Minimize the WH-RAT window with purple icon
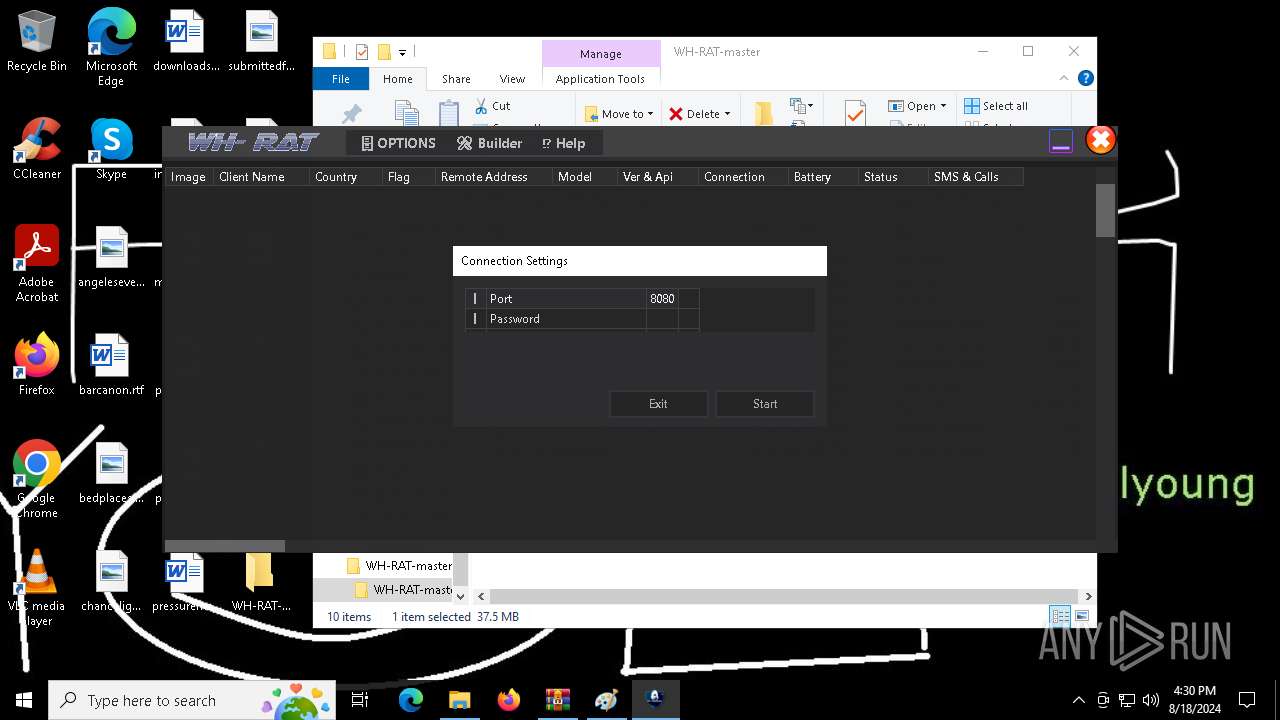The height and width of the screenshot is (720, 1280). (1061, 142)
